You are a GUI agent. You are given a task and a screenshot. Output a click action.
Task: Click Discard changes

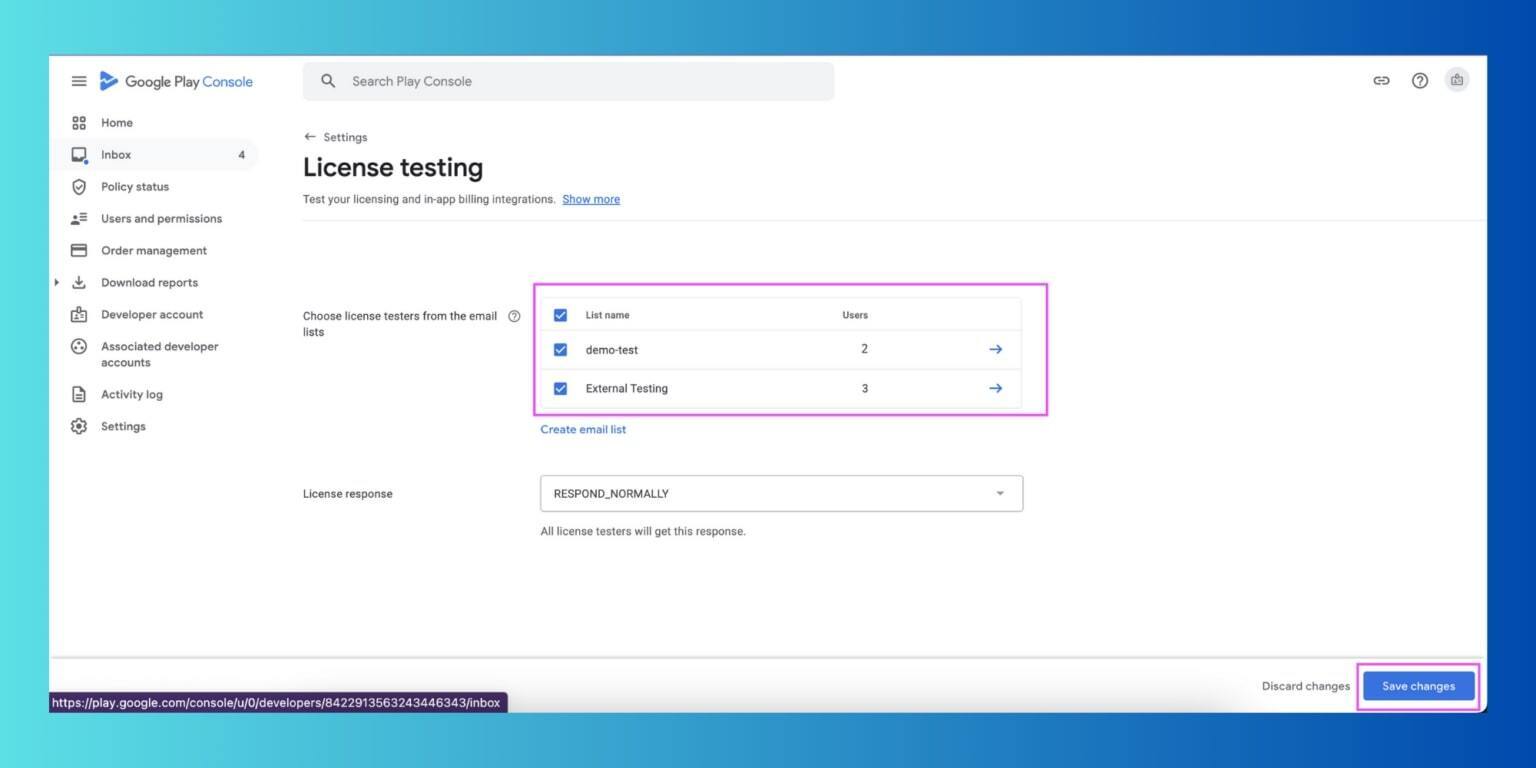(1305, 686)
